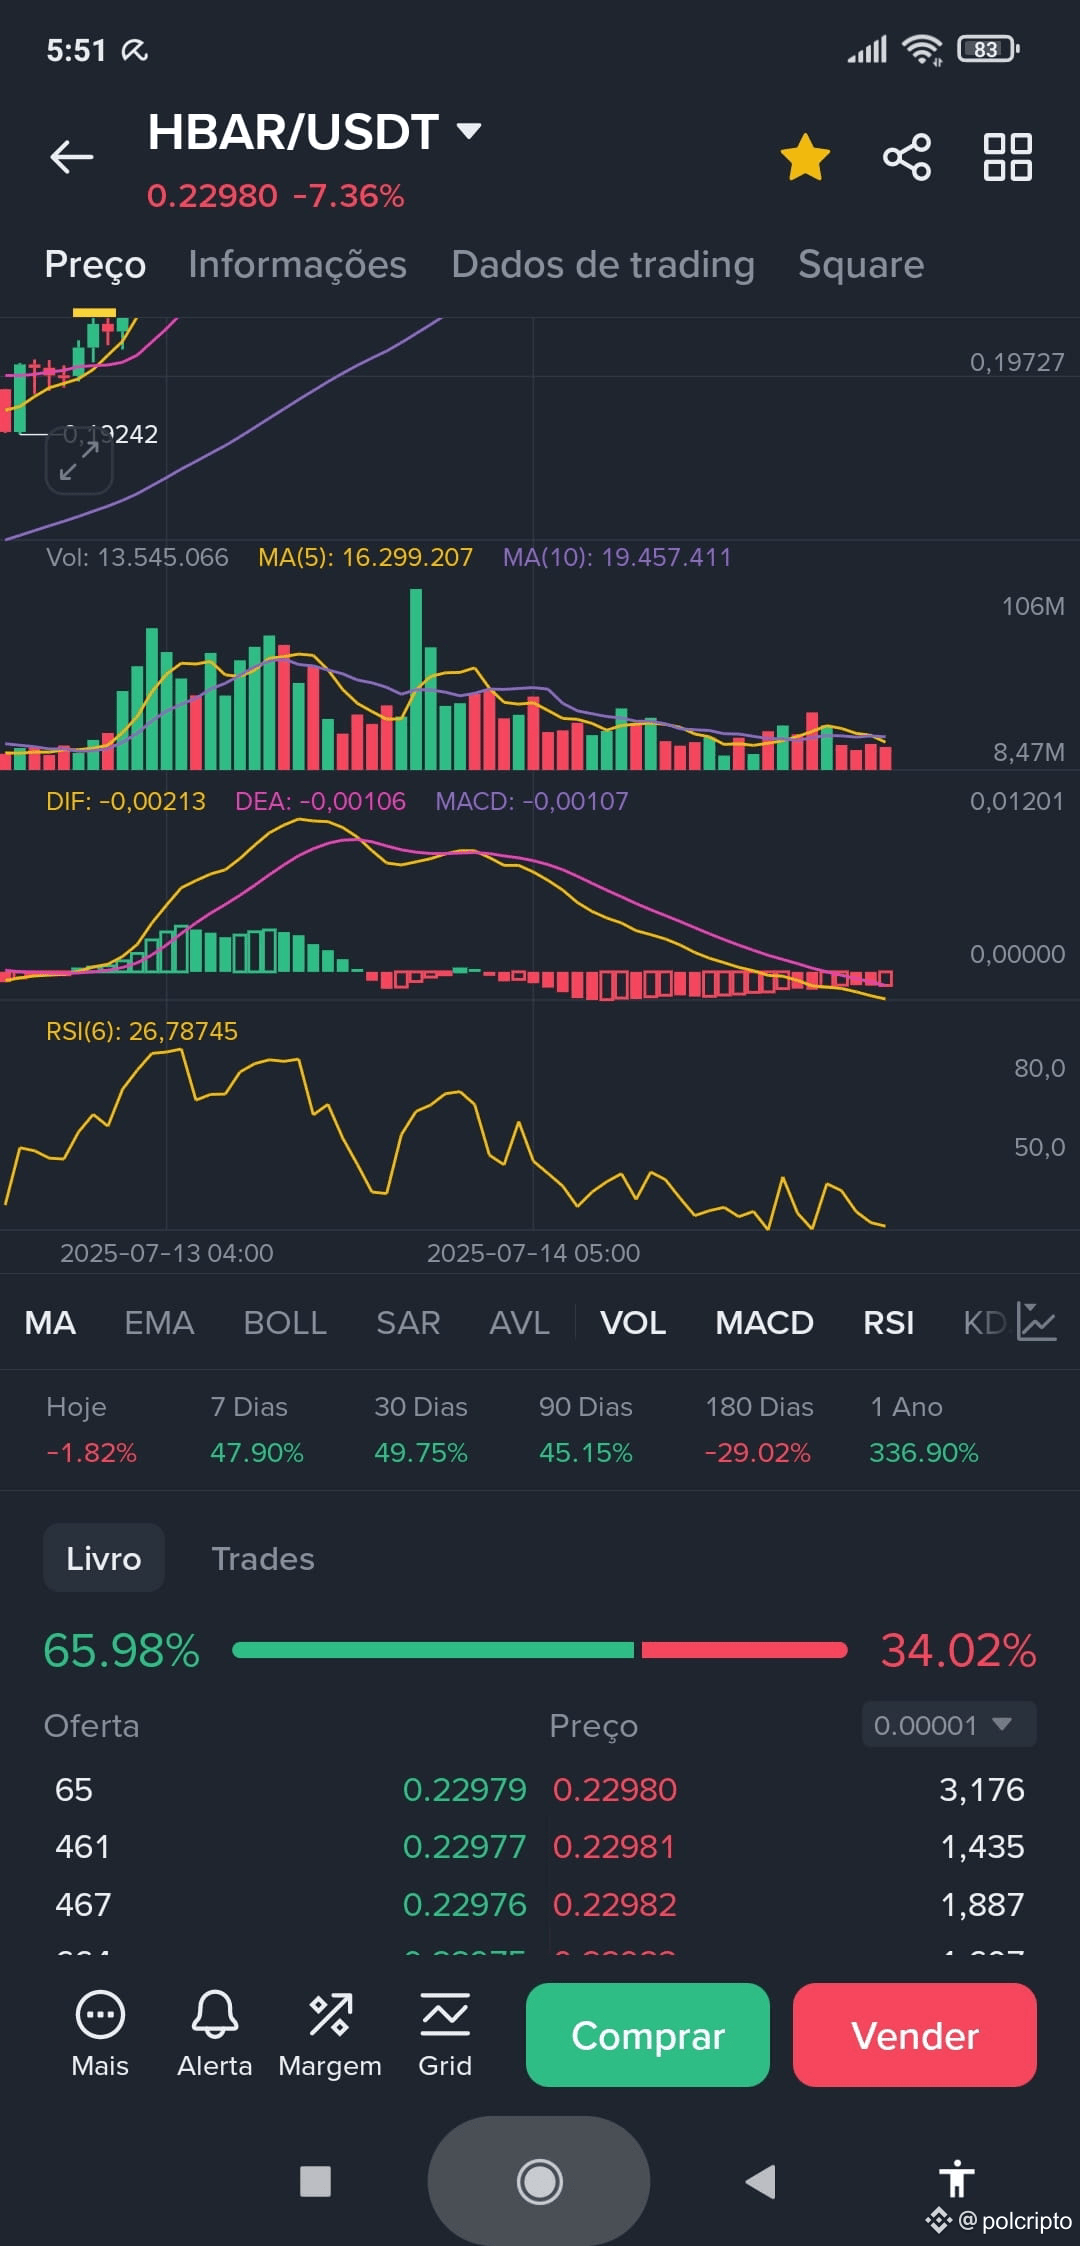
Task: Switch to the Preço tab
Action: [95, 264]
